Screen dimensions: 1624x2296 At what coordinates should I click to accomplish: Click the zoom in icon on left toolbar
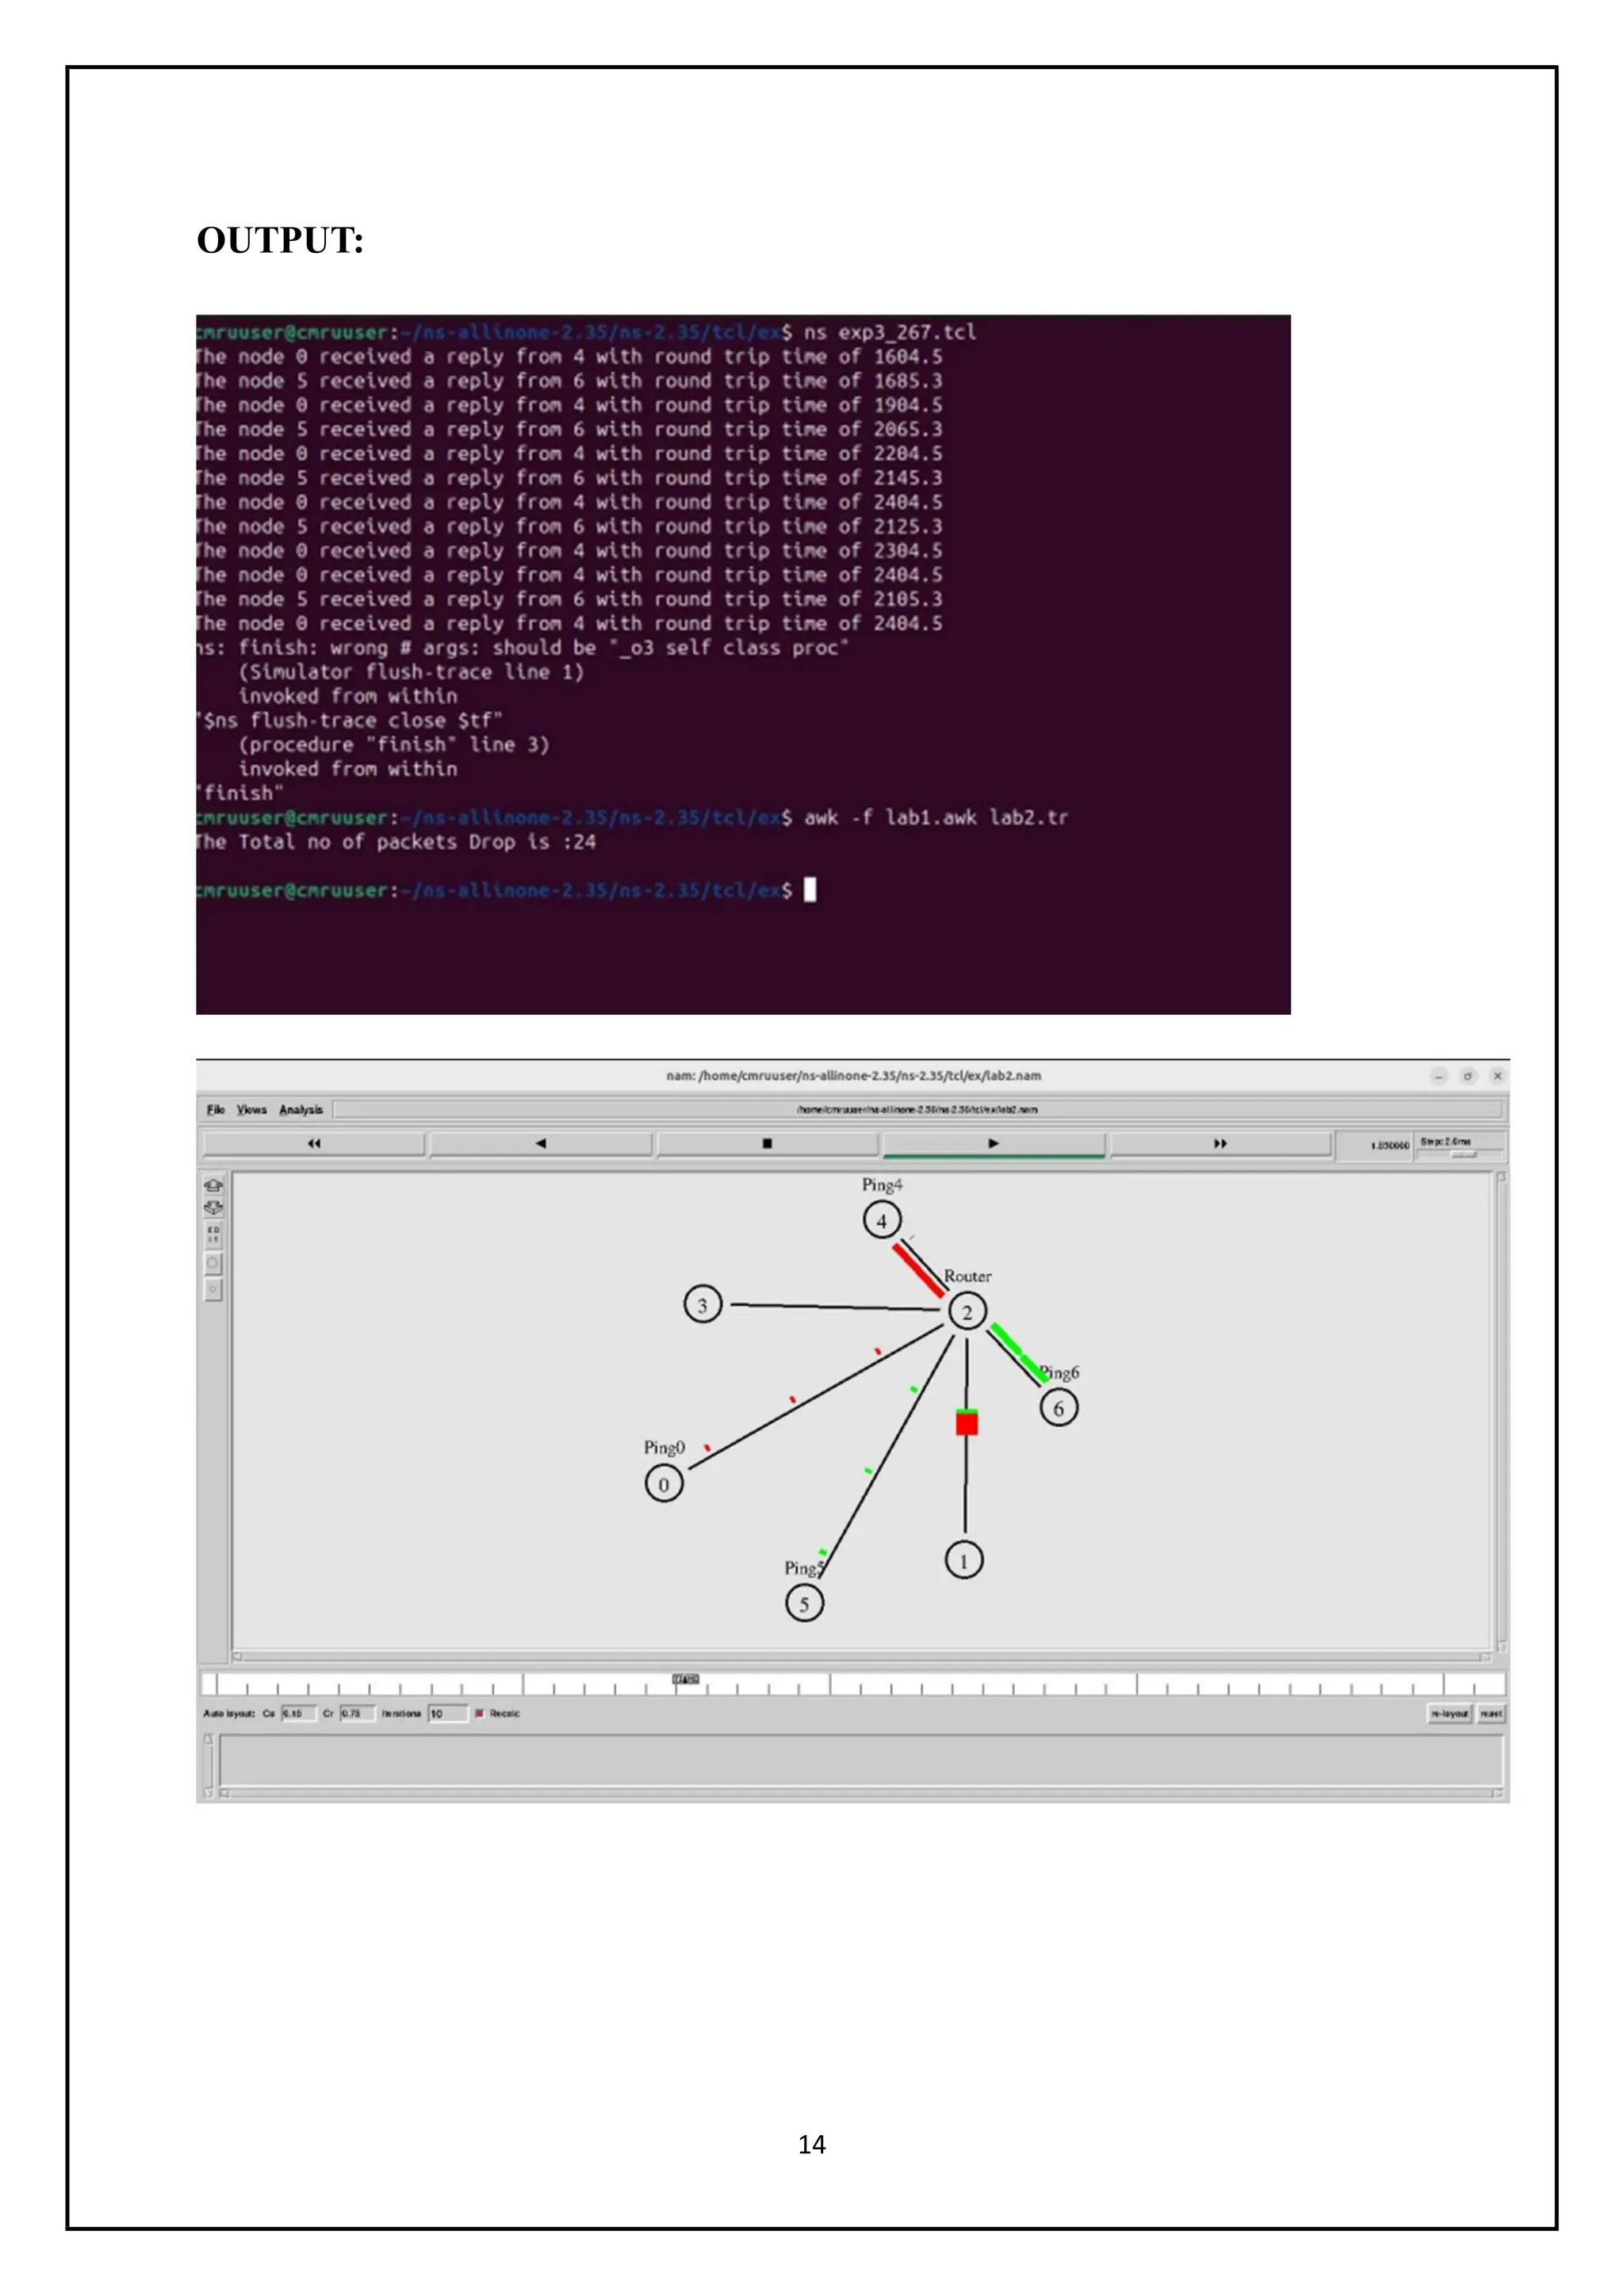pos(213,1186)
